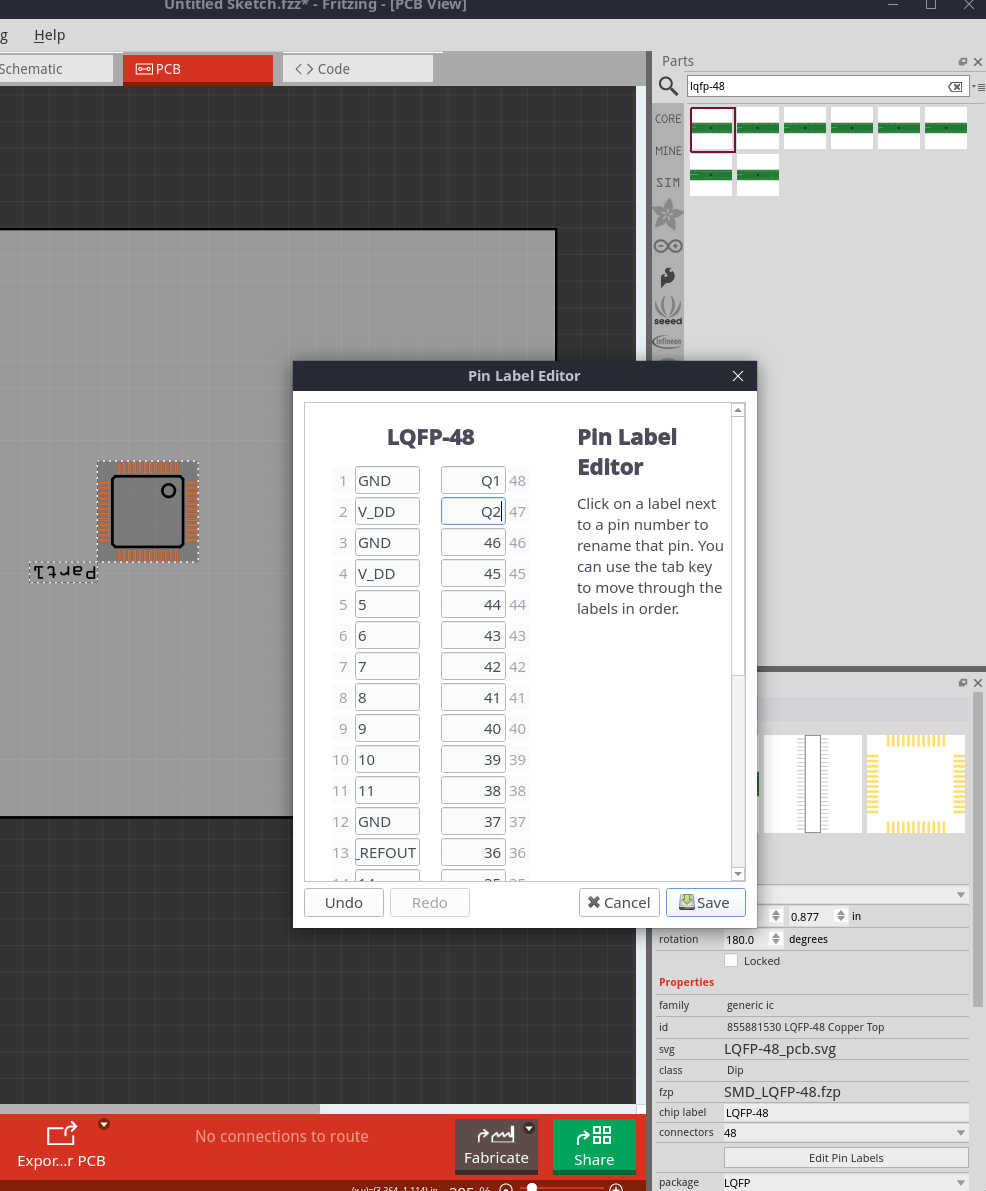Open the Adafruit parts bin
The width and height of the screenshot is (986, 1191).
coord(668,213)
